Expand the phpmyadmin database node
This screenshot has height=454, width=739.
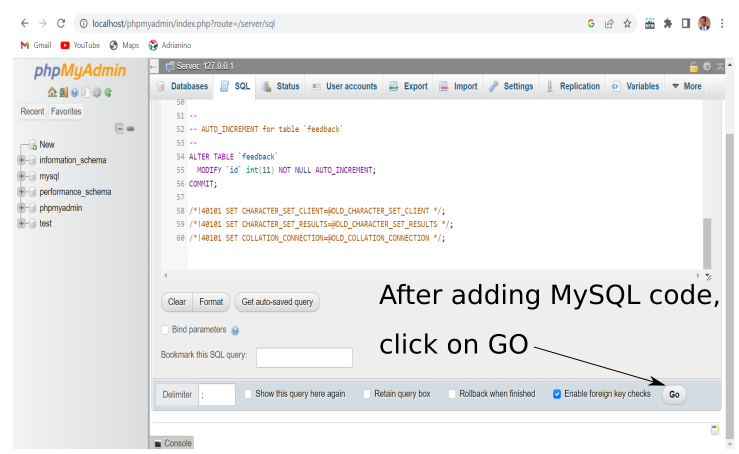[x=21, y=208]
